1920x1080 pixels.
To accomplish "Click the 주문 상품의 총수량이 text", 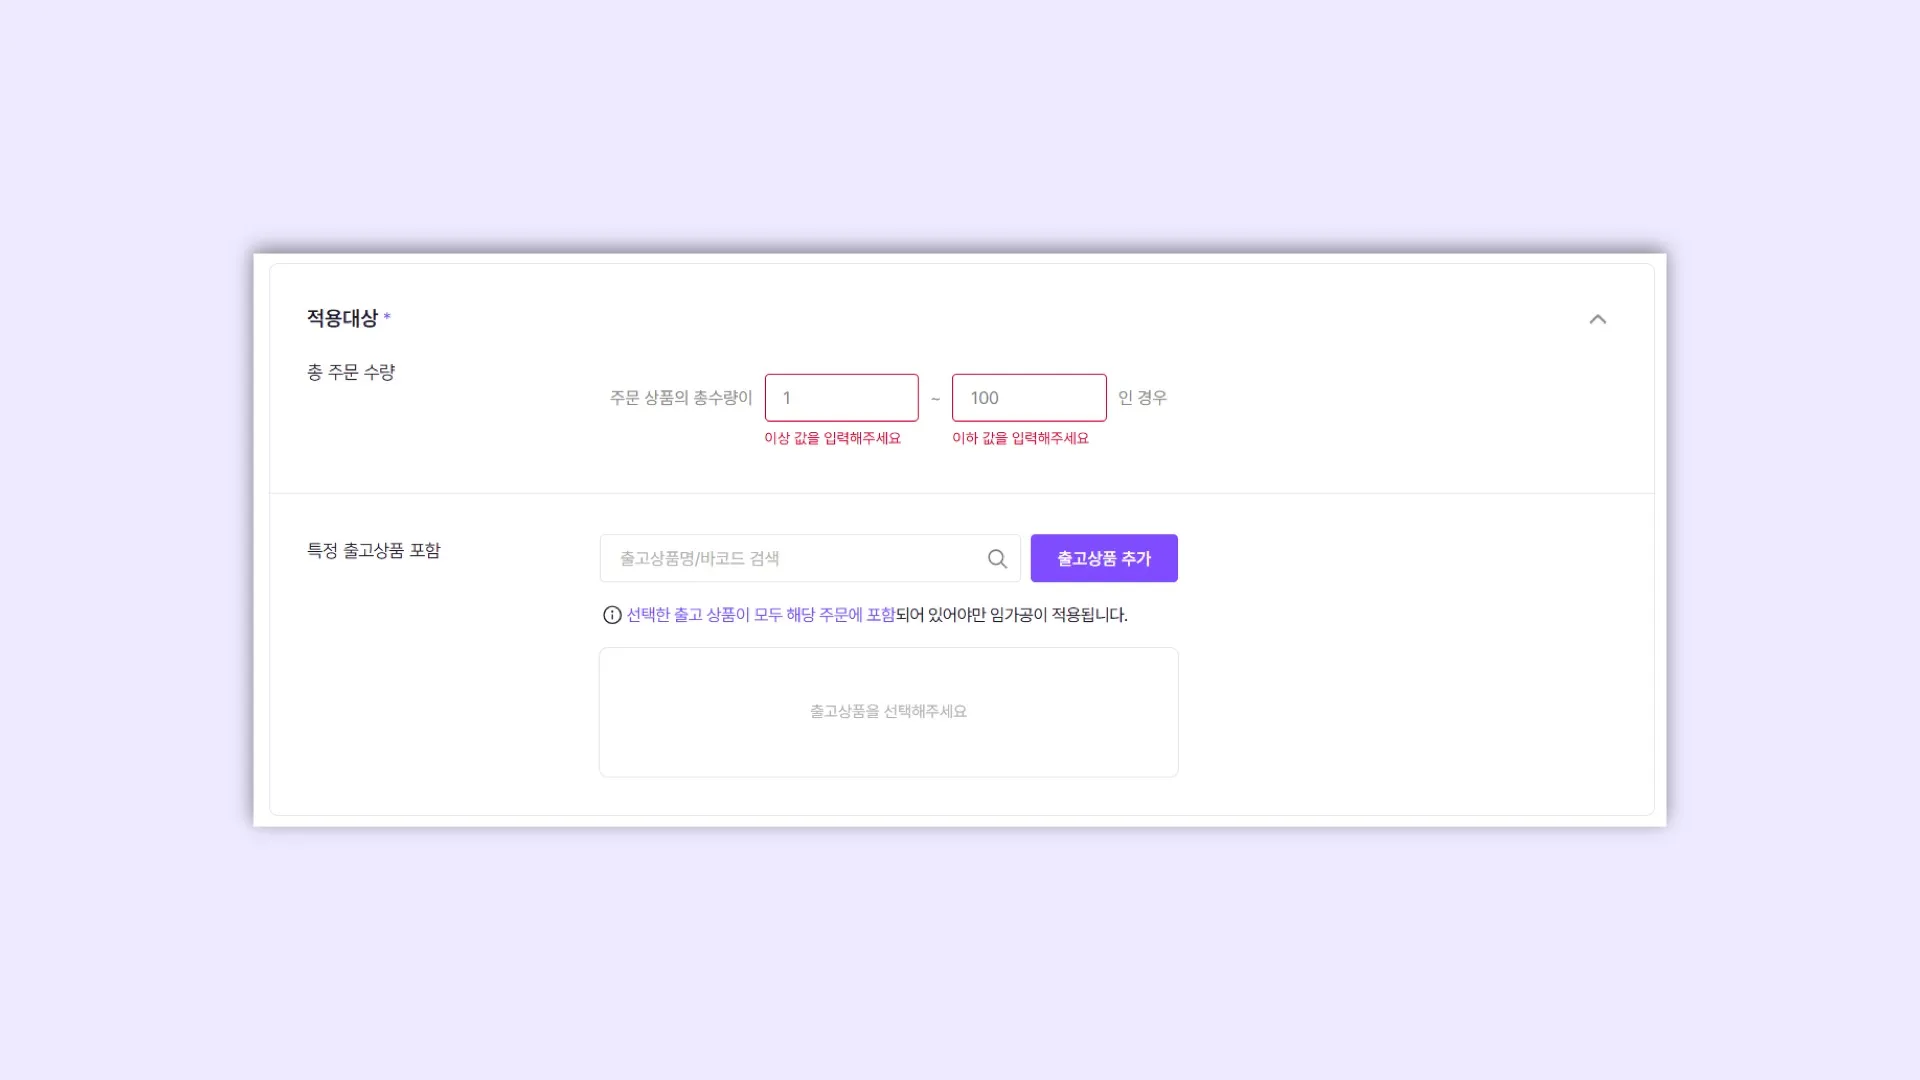I will (x=681, y=398).
